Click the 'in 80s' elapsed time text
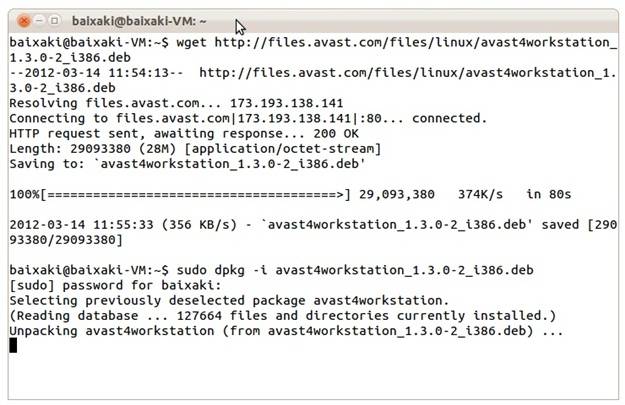This screenshot has height=405, width=625. [548, 195]
